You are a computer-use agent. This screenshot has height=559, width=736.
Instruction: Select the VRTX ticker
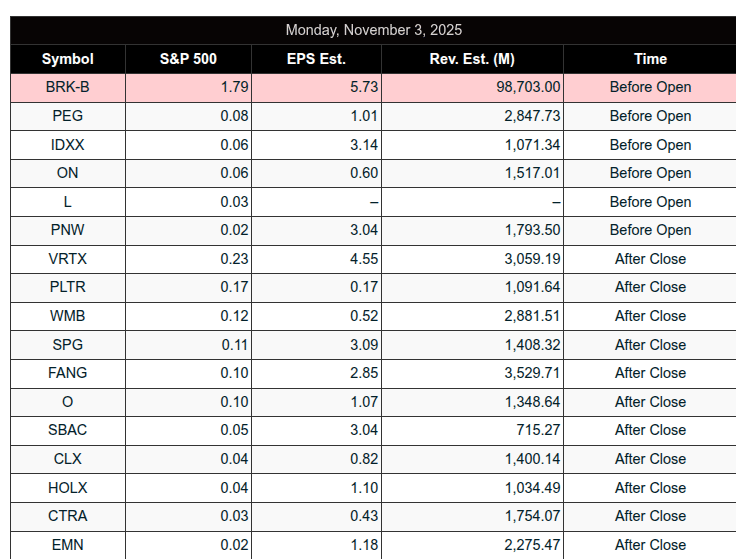coord(67,259)
